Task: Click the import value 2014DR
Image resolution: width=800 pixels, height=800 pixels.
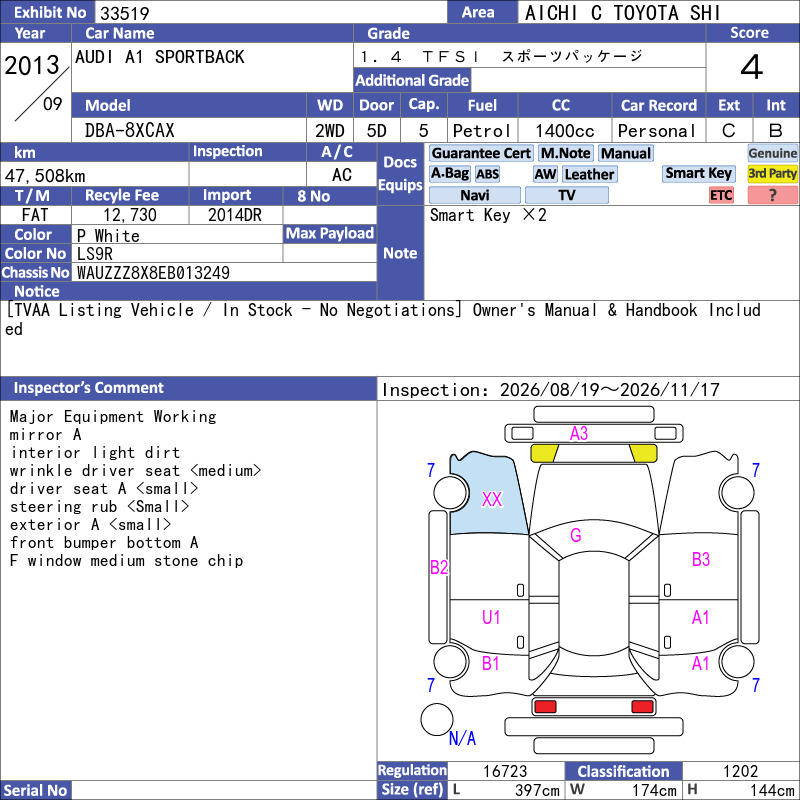Action: [x=235, y=215]
